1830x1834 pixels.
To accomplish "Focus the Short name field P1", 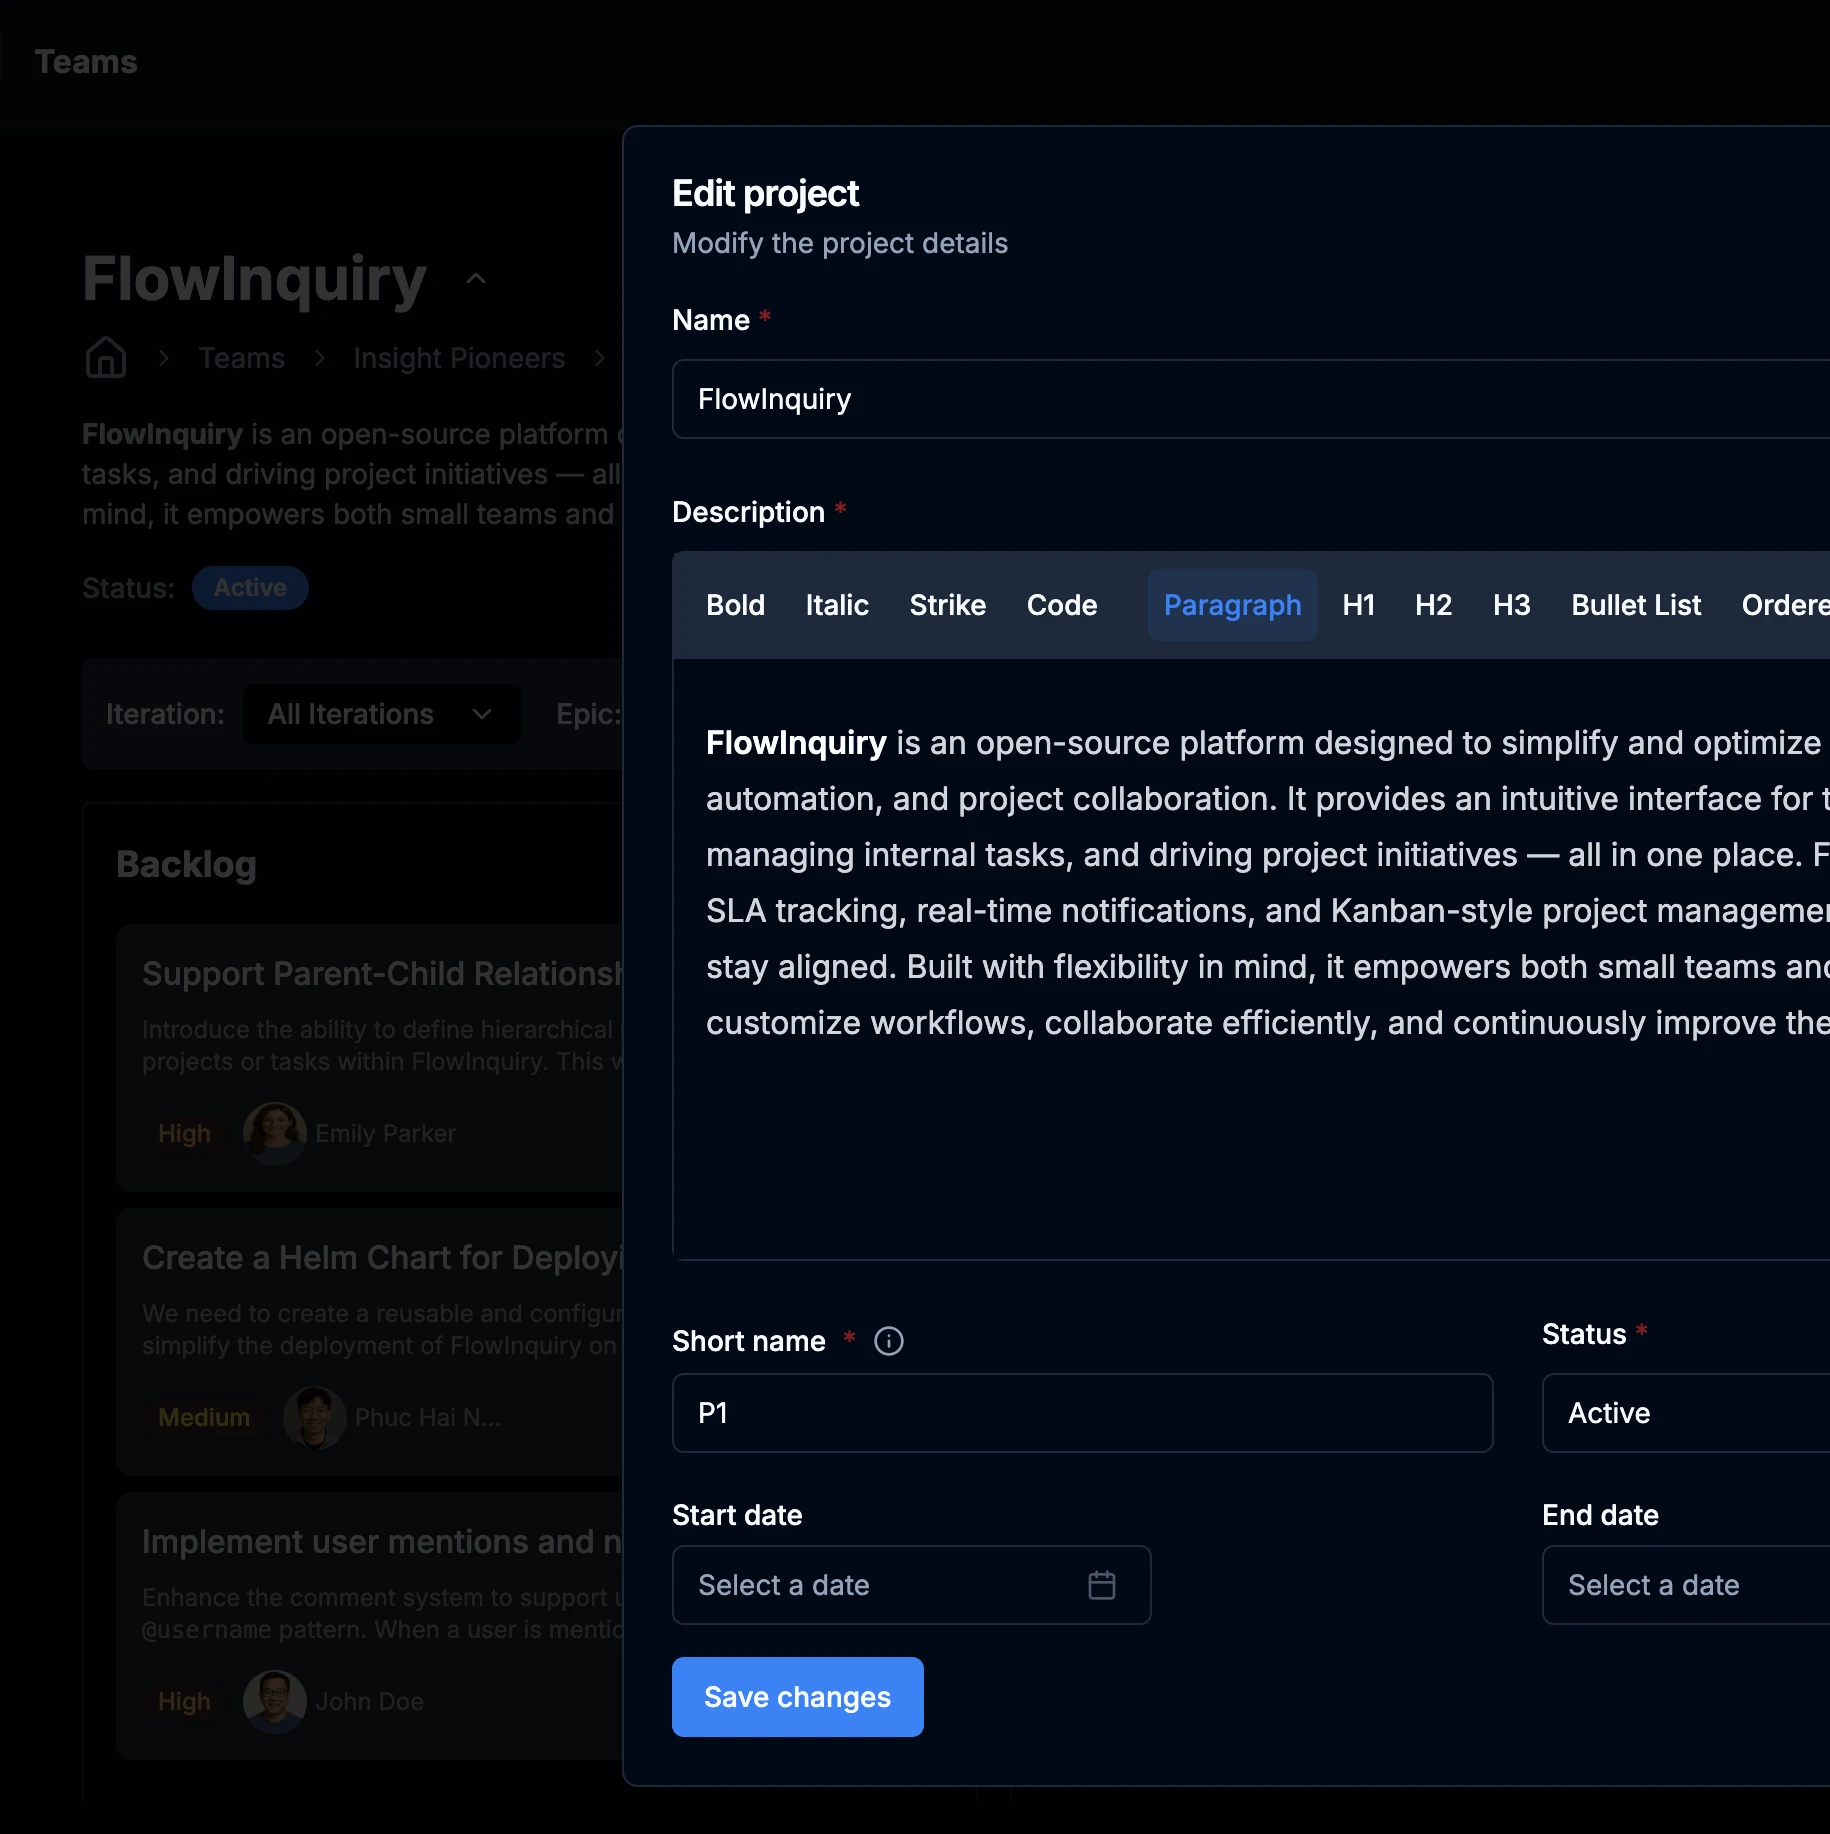I will tap(1082, 1413).
